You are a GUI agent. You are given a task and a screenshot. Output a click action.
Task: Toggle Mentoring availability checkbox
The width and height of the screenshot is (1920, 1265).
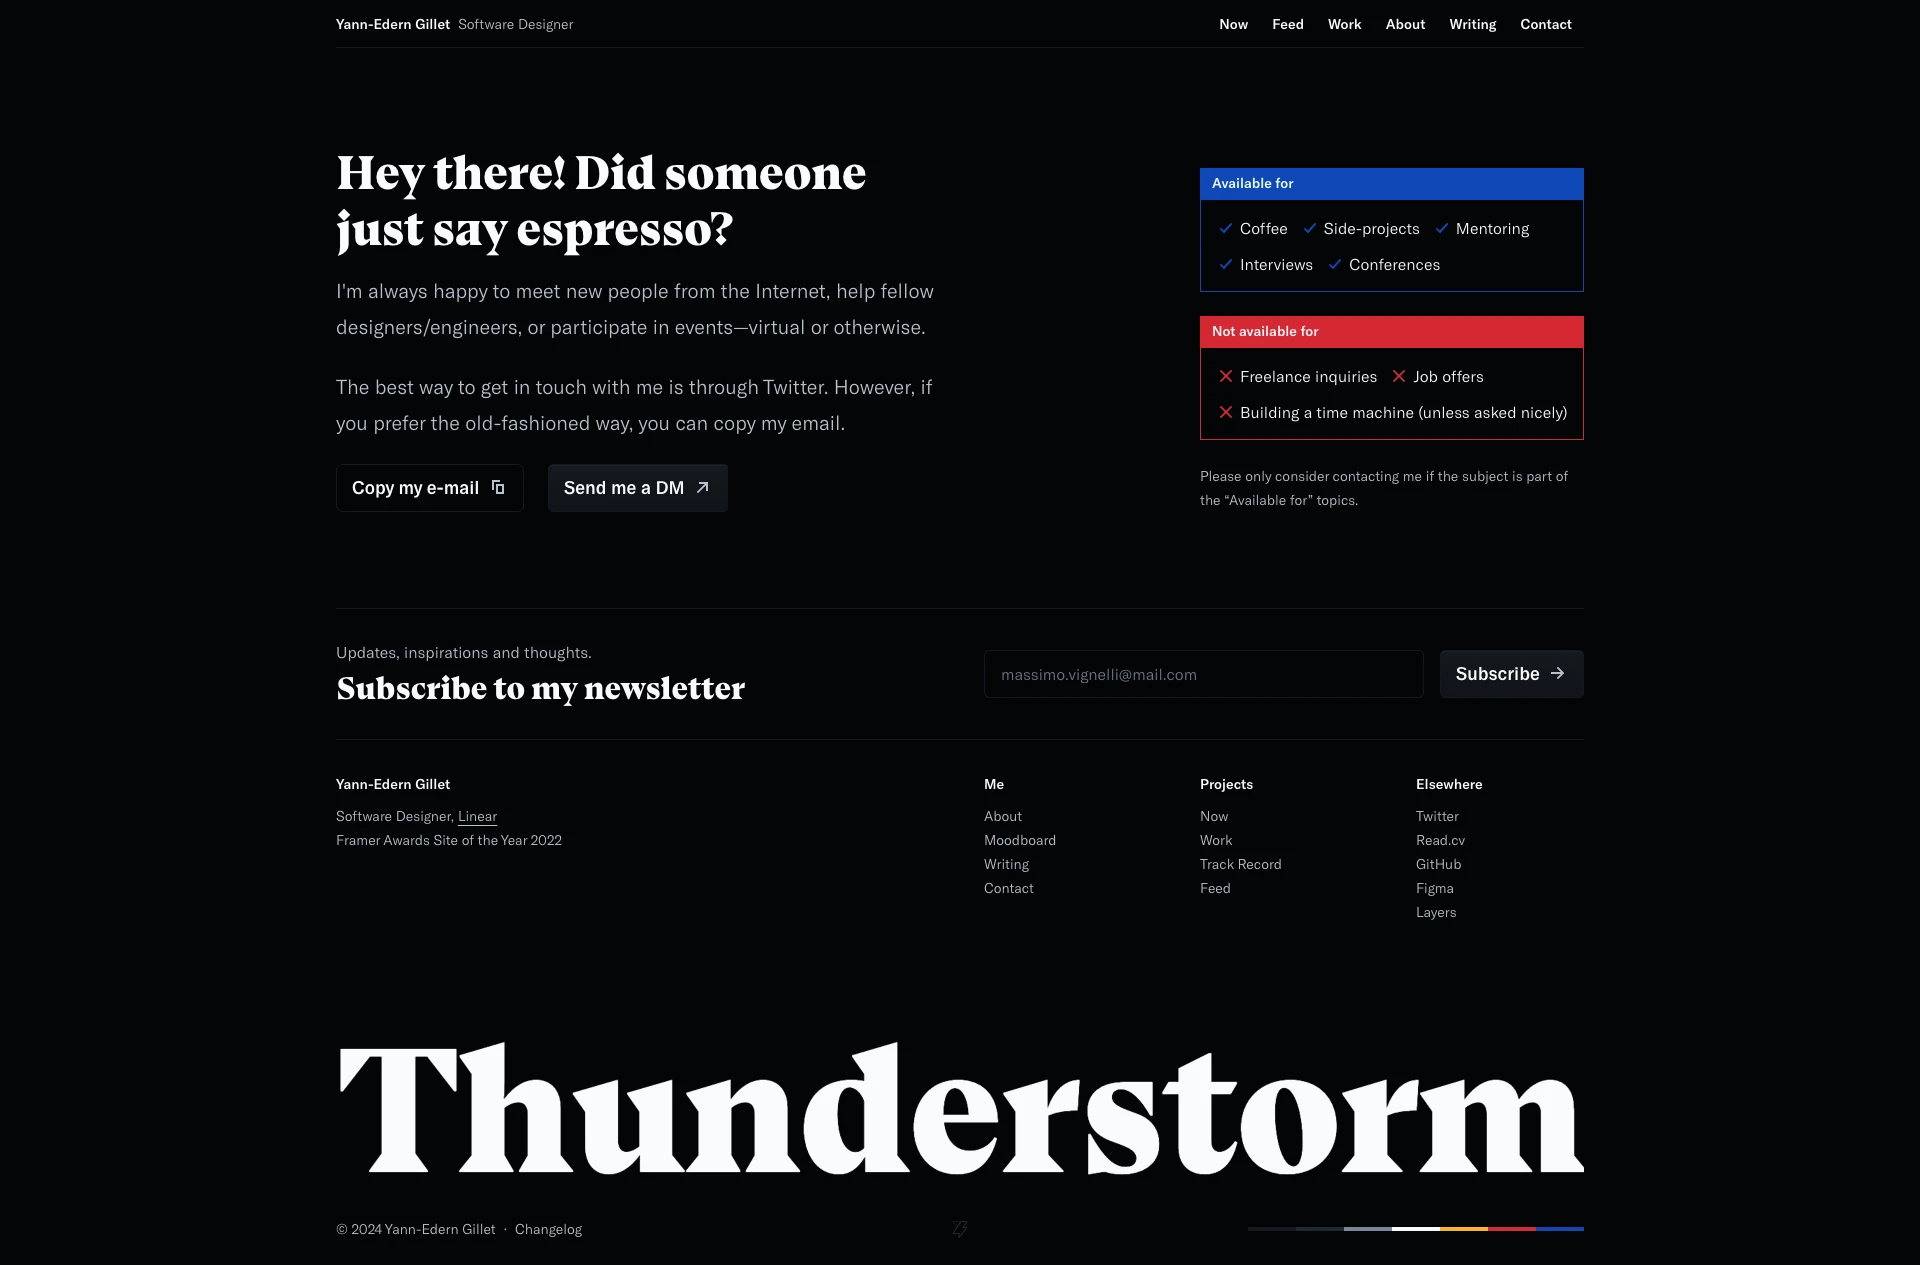[x=1441, y=229]
